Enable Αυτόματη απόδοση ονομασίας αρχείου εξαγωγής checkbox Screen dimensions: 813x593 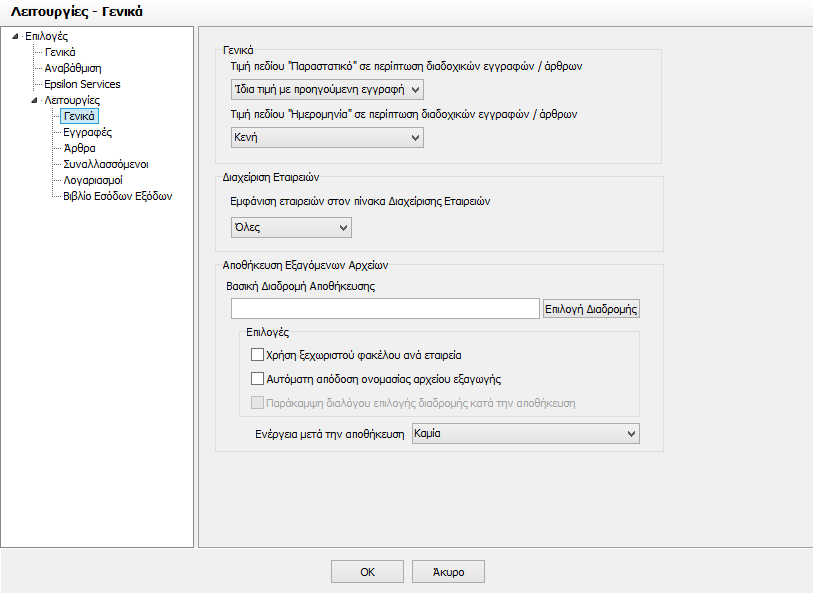point(257,378)
